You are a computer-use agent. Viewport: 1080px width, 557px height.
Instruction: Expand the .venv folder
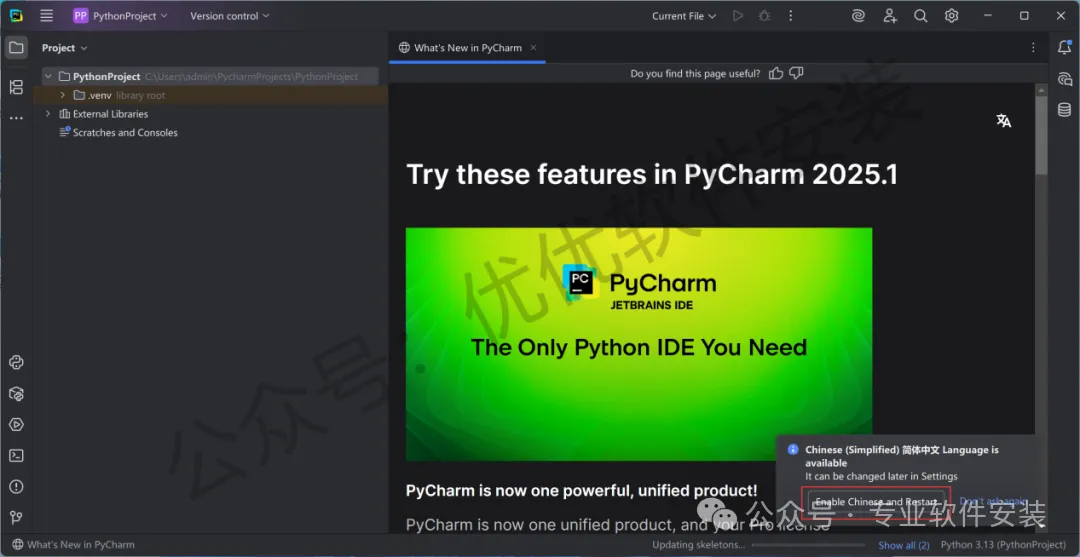(x=62, y=95)
